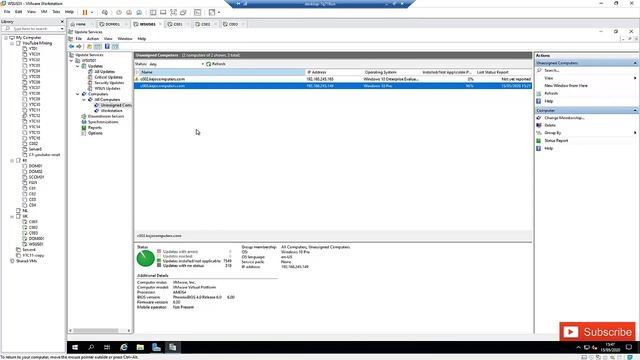Viewport: 640px width, 360px height.
Task: Click the Name column header
Action: (220, 72)
